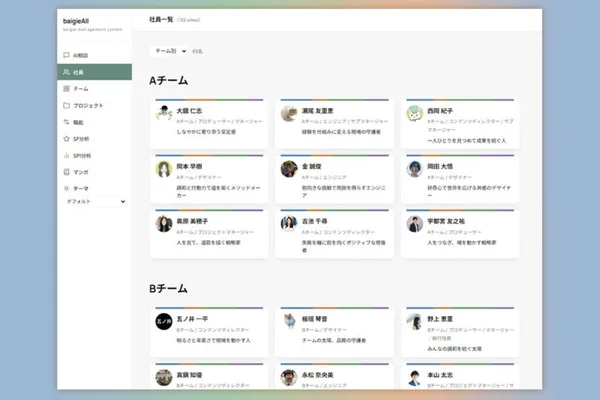This screenshot has height=400, width=600.
Task: Click the 45名 count label
Action: pyautogui.click(x=197, y=51)
